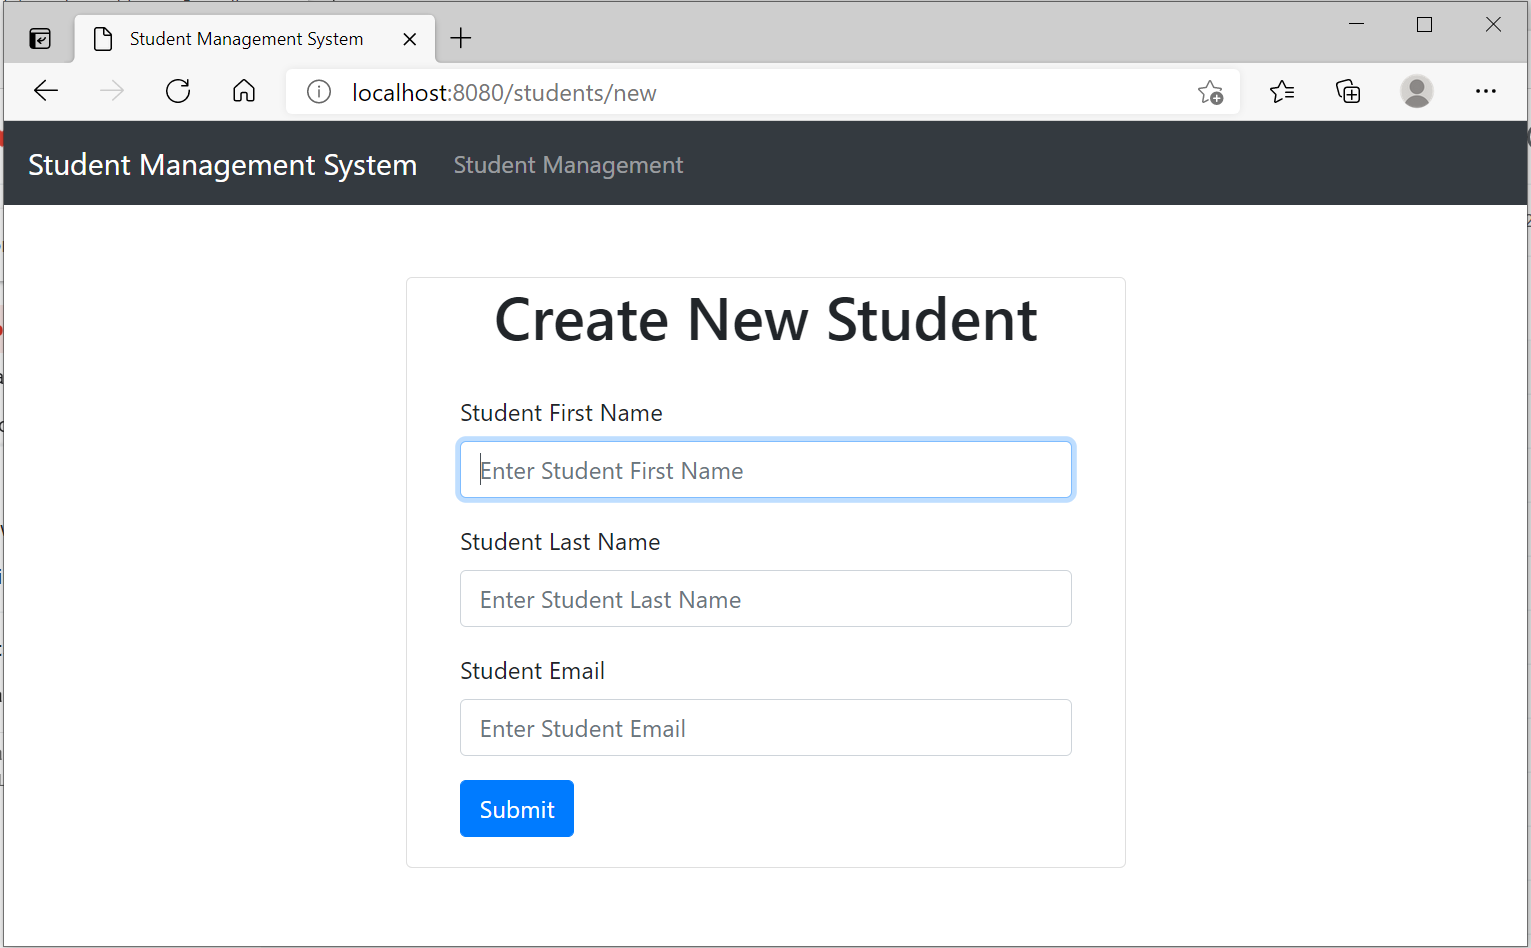Reload the page with refresh icon
The width and height of the screenshot is (1531, 948).
tap(178, 92)
